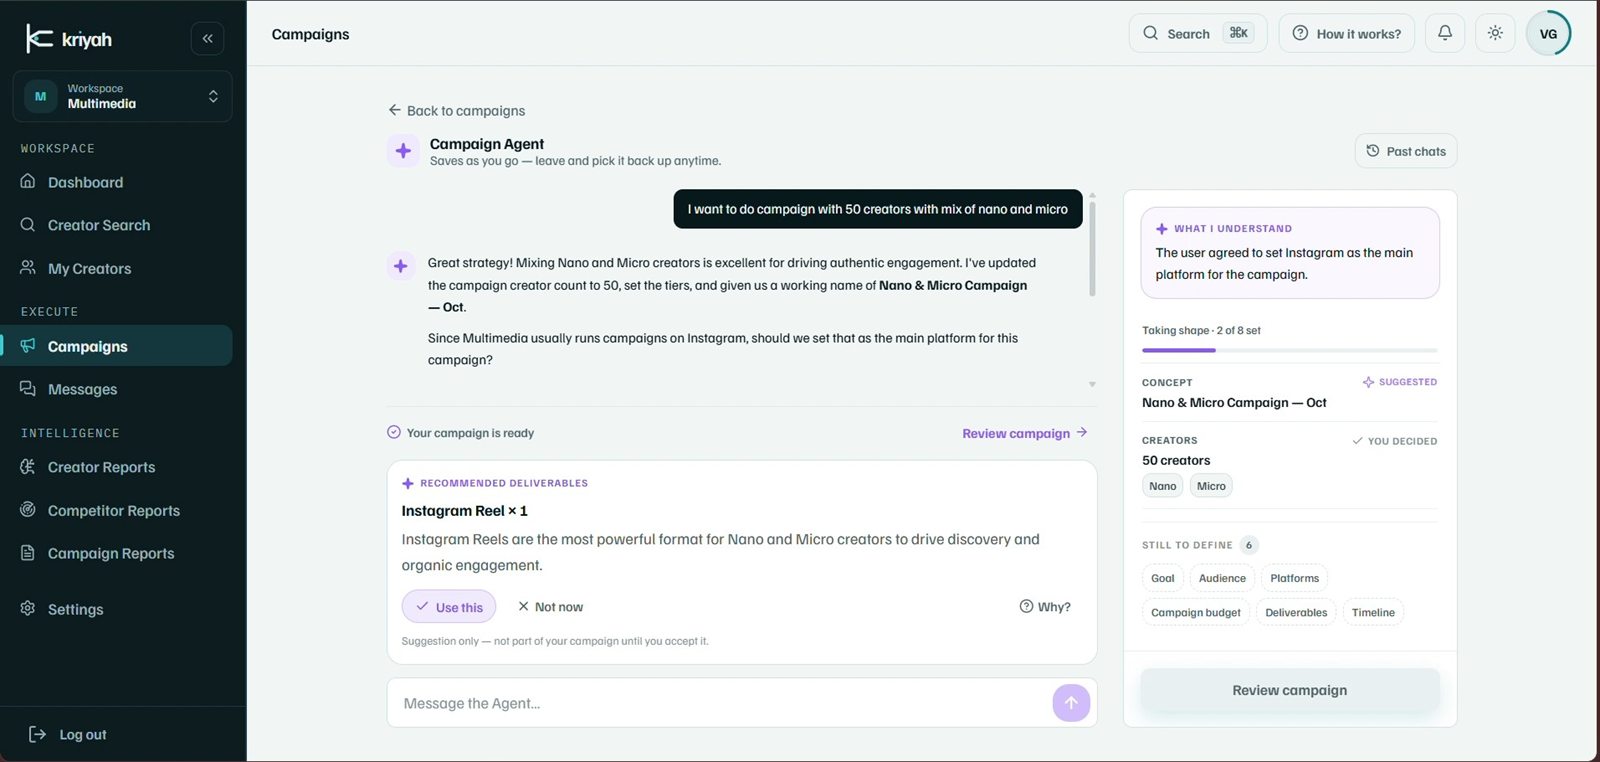Click the How it works? button
1600x762 pixels.
click(1347, 33)
